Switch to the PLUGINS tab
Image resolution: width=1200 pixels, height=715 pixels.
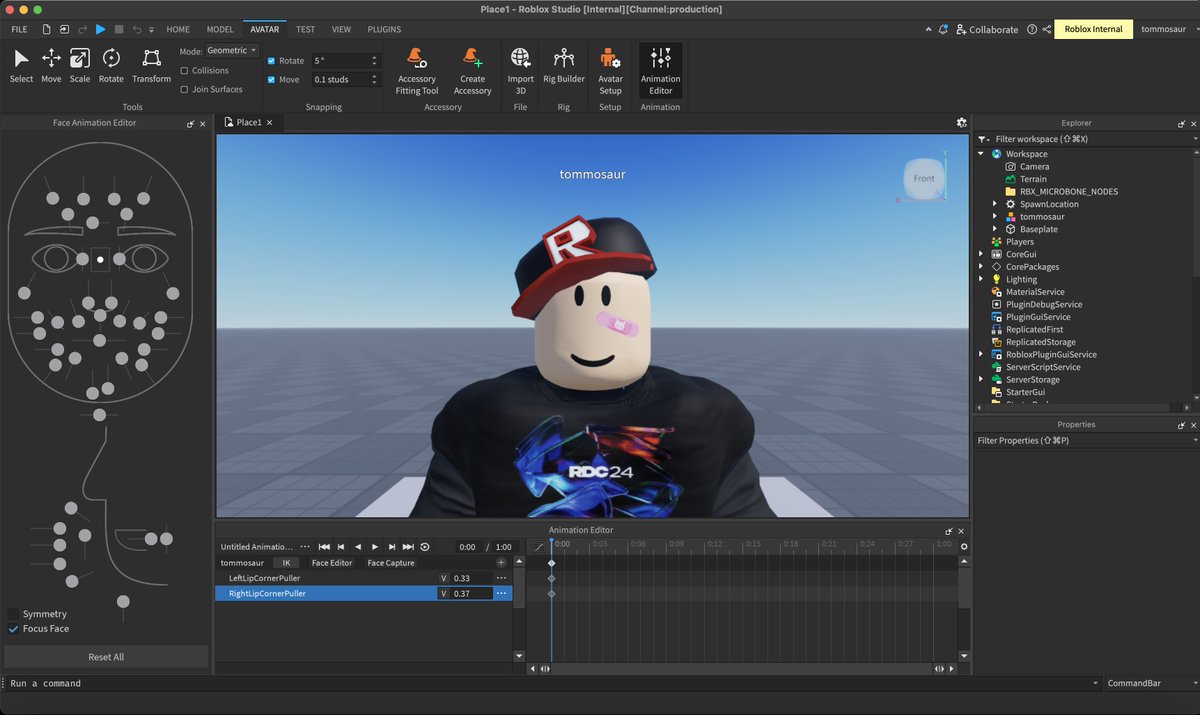(384, 30)
